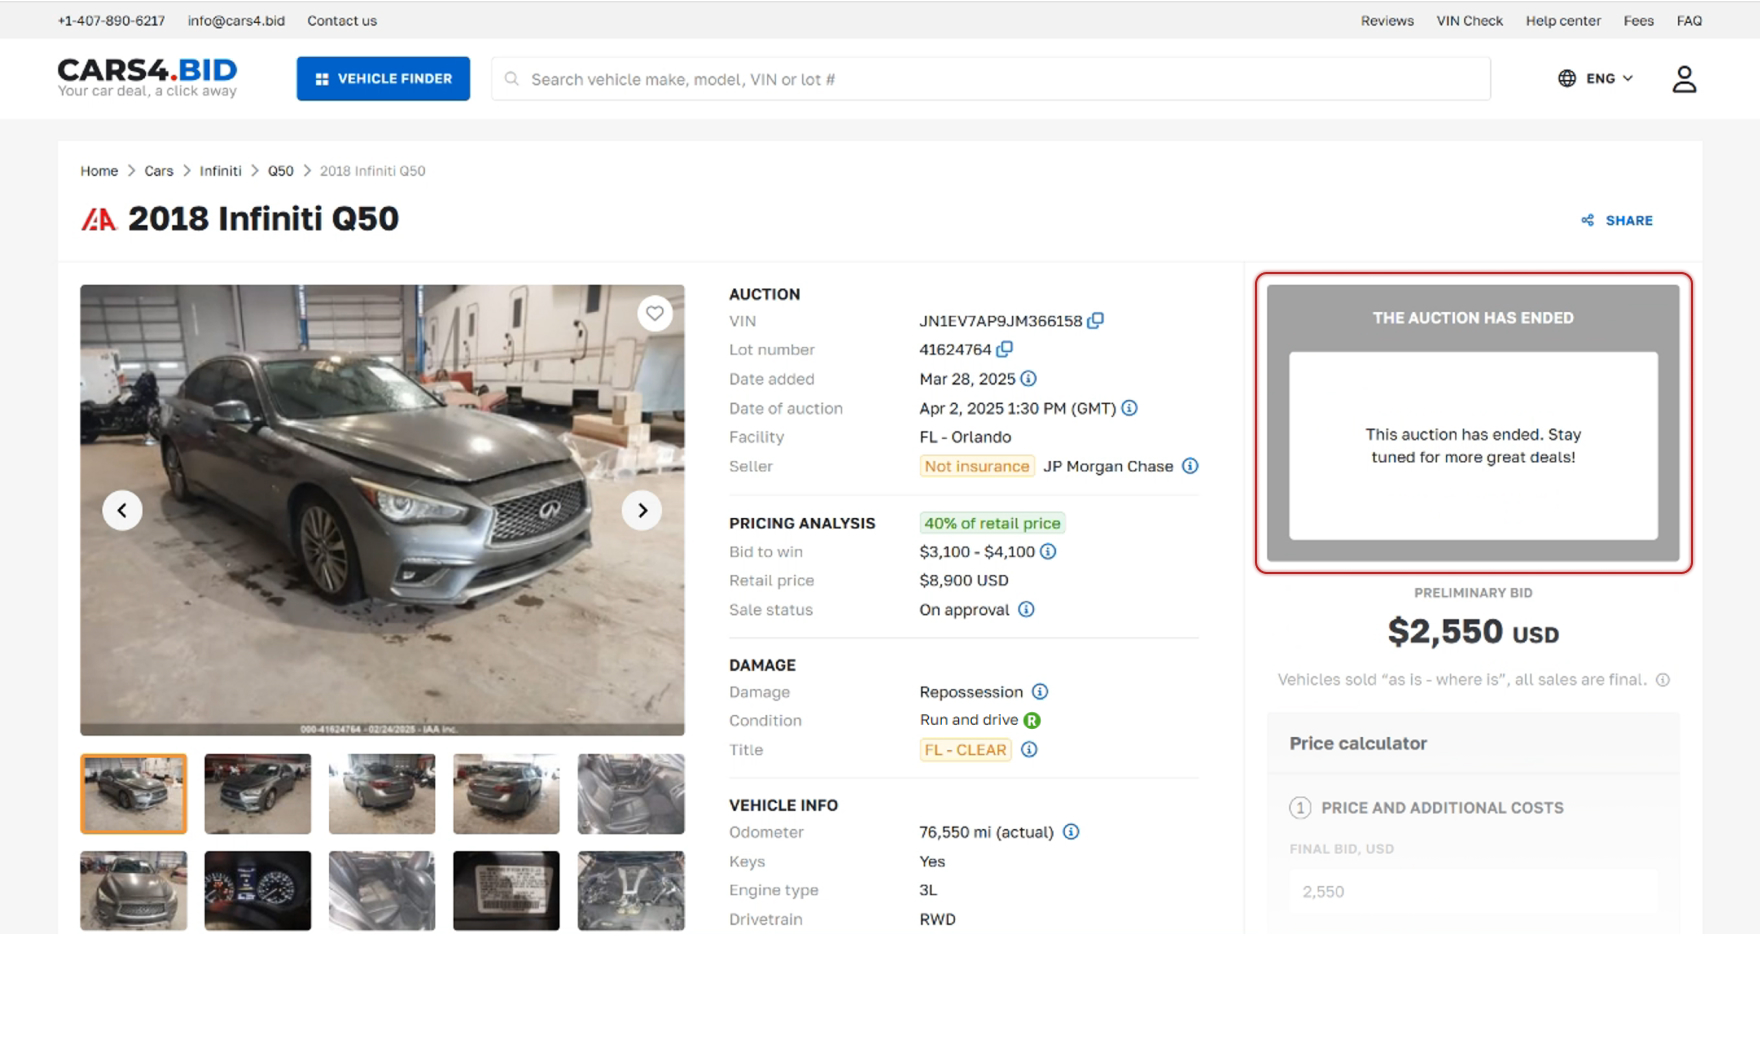The image size is (1760, 1040).
Task: Click the VIN value JN1EV7AP9JM366158
Action: [x=1000, y=321]
